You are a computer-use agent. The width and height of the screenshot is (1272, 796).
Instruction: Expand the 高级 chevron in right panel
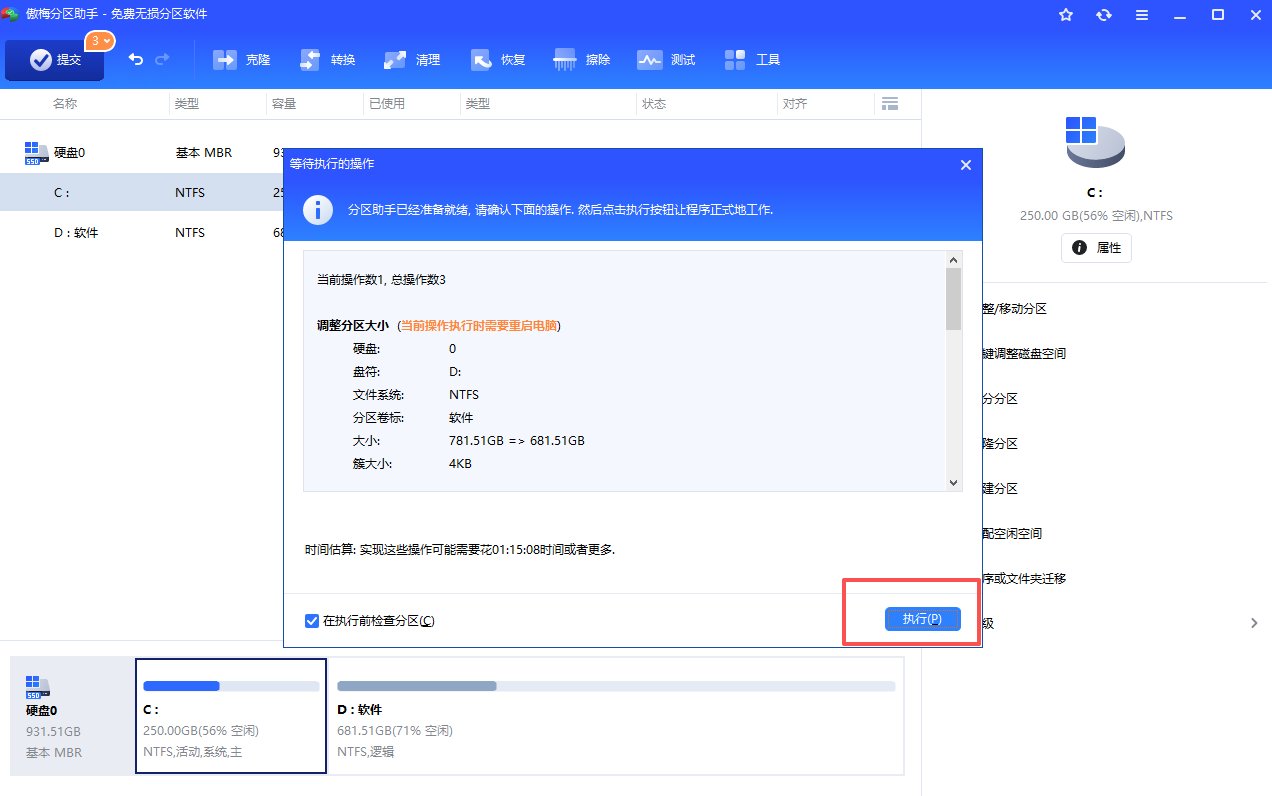(x=1255, y=623)
